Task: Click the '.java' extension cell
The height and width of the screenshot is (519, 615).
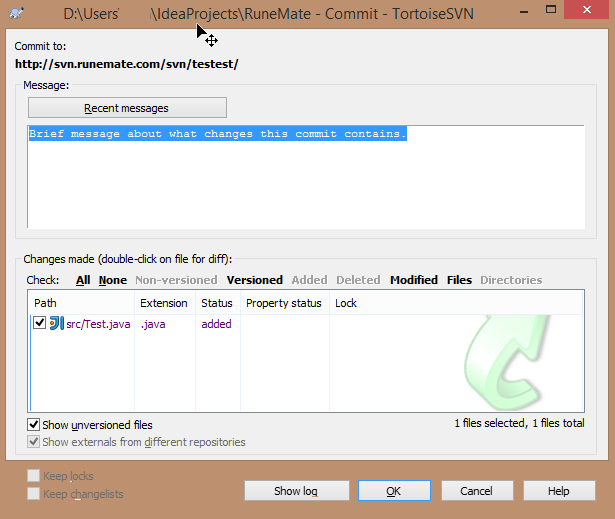Action: pos(153,324)
